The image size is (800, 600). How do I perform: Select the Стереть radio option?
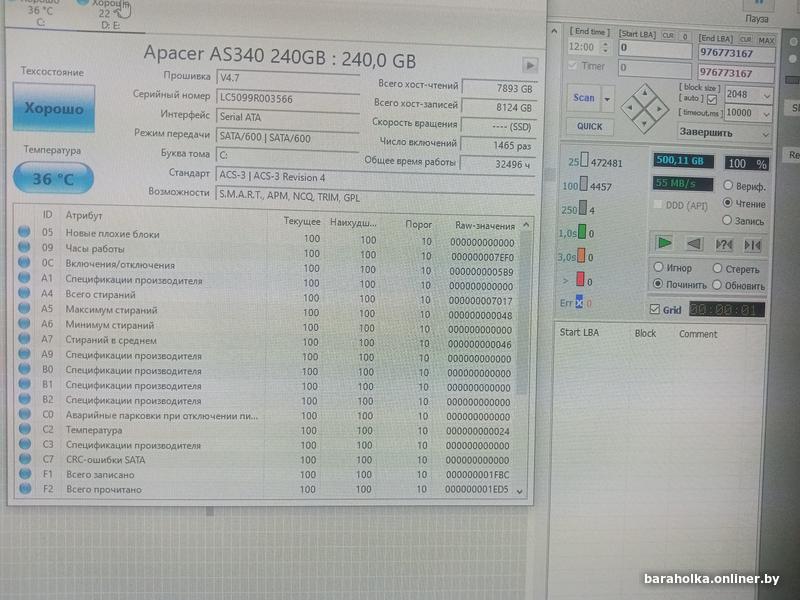pos(717,268)
